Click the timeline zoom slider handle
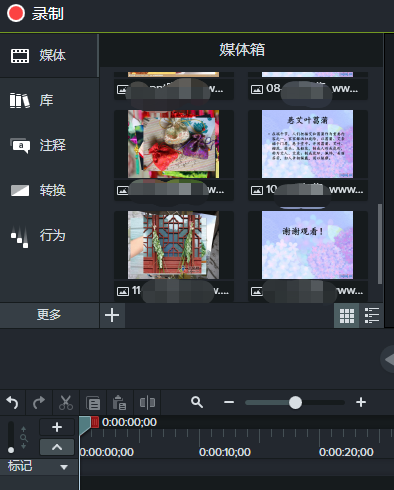Viewport: 394px width, 490px height. pos(295,402)
